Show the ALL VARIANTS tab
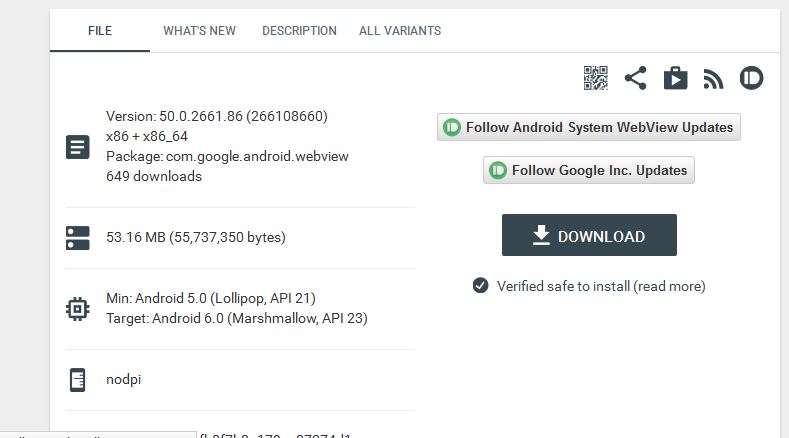 click(x=400, y=31)
